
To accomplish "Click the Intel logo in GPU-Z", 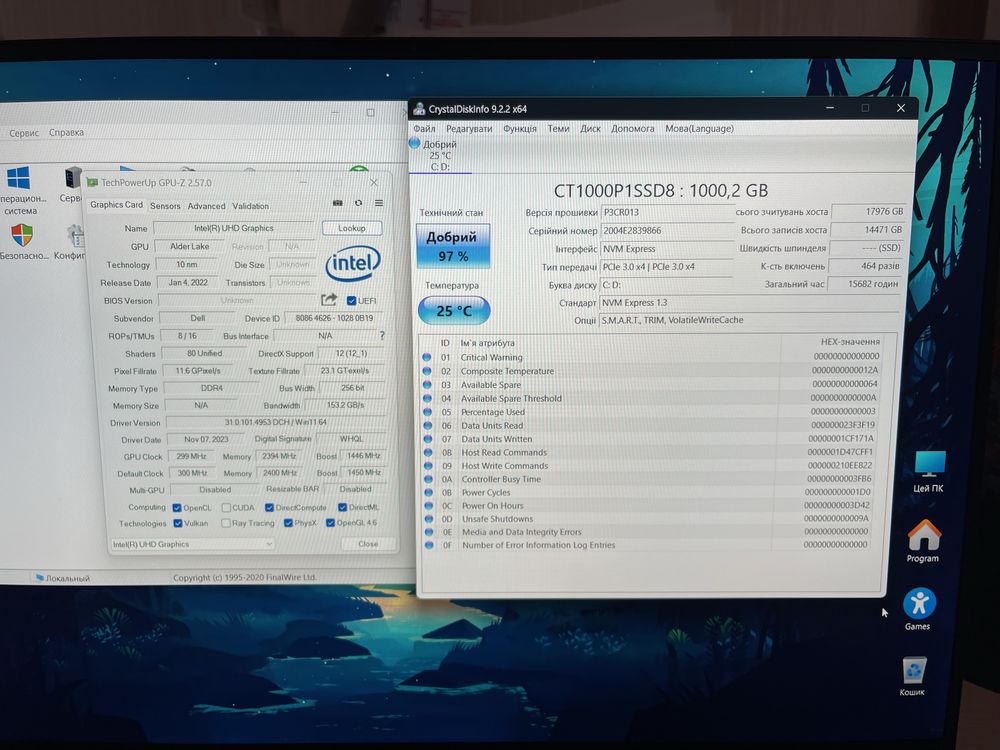I will click(x=353, y=264).
